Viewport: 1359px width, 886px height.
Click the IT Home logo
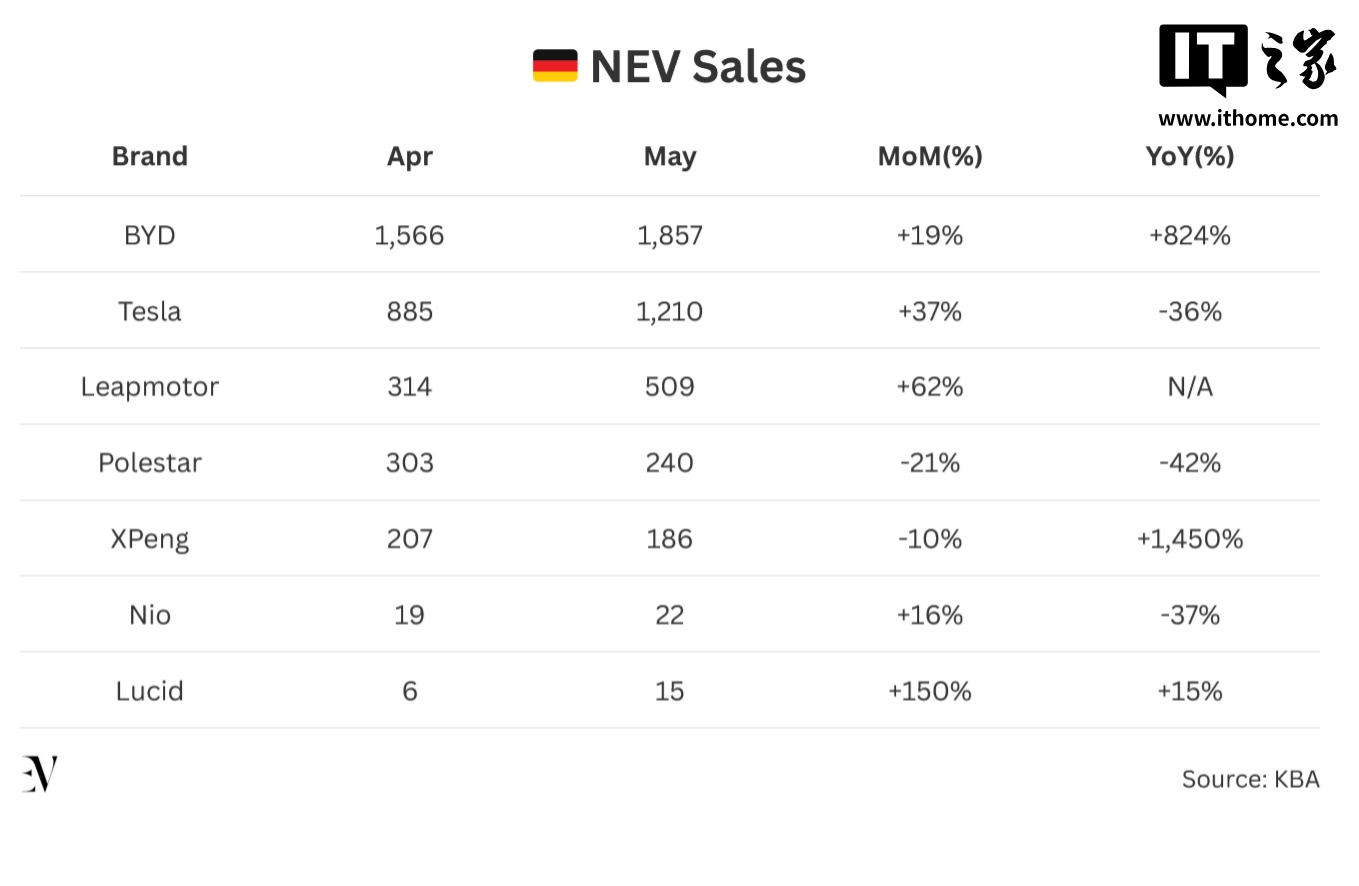(x=1247, y=60)
